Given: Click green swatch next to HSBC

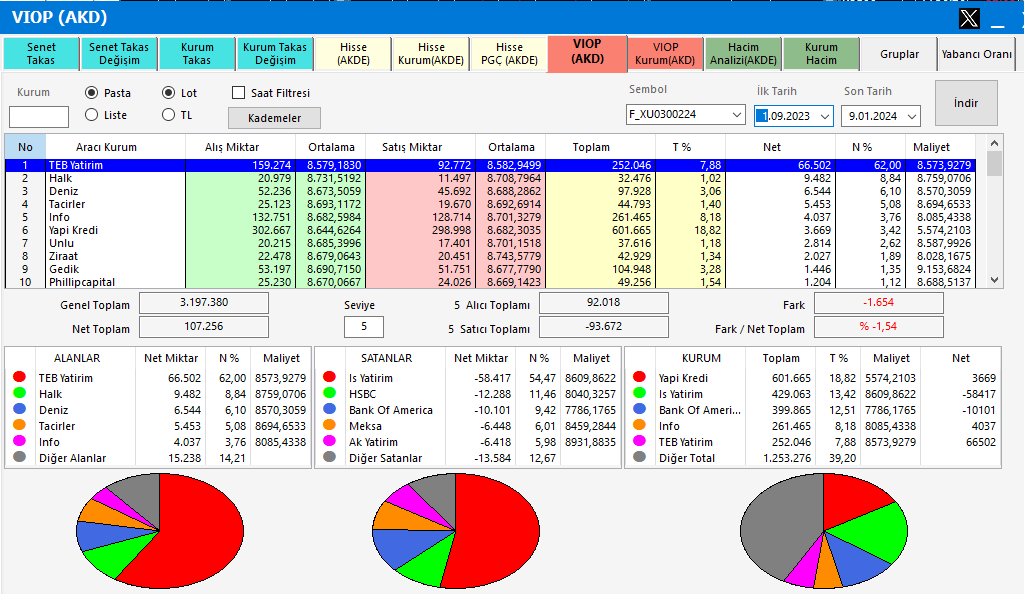Looking at the screenshot, I should pos(330,392).
